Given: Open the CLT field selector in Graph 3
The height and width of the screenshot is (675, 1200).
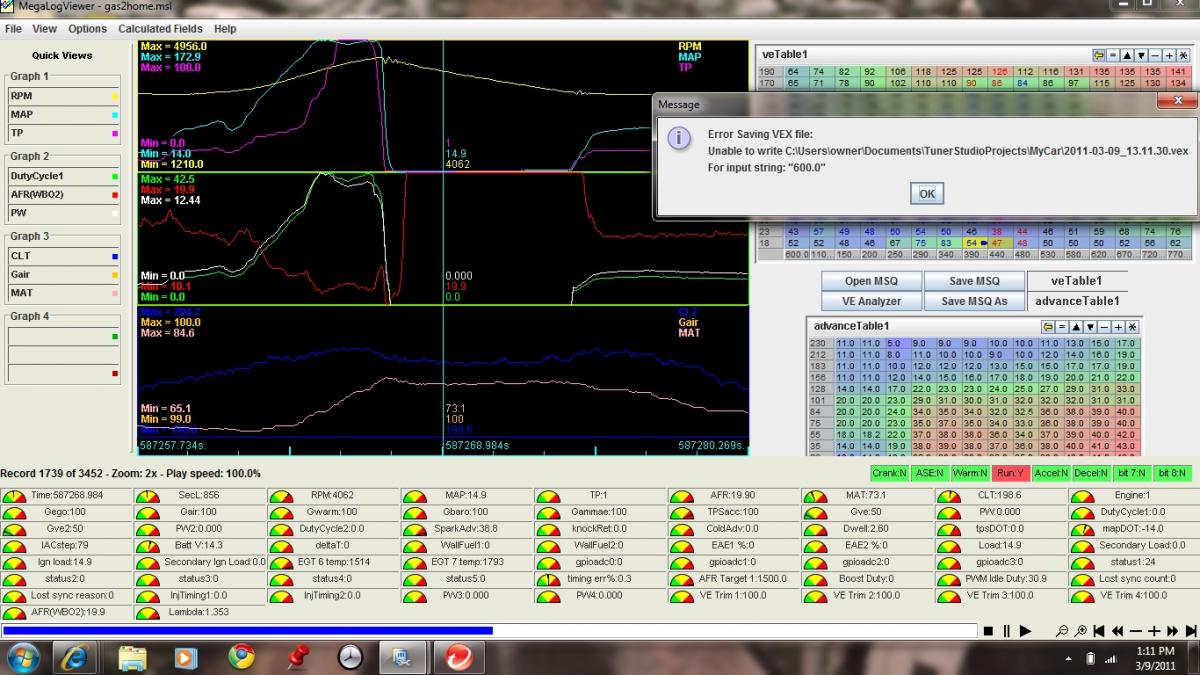Looking at the screenshot, I should [x=64, y=256].
